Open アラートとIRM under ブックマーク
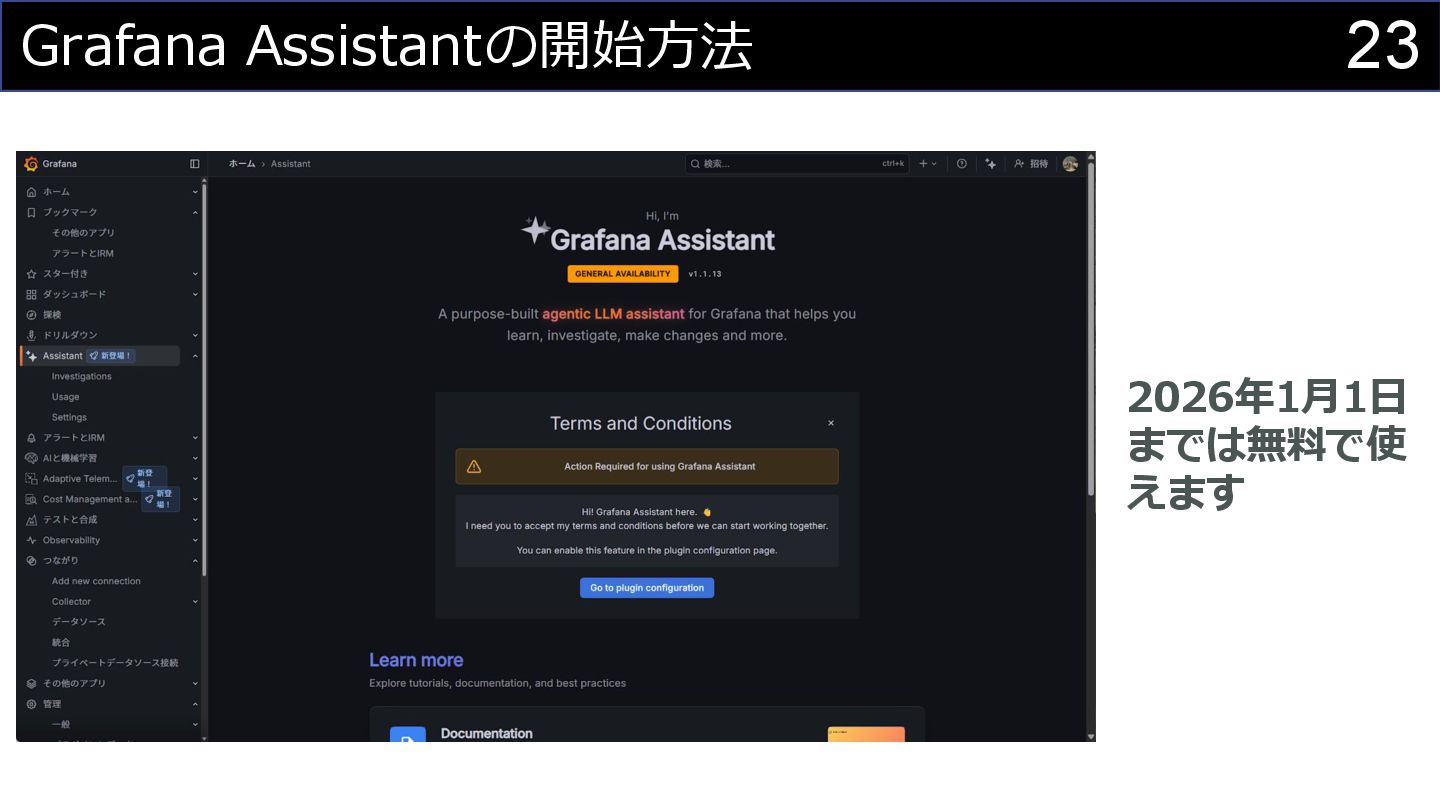Screen dimensions: 1440x810 click(x=83, y=253)
